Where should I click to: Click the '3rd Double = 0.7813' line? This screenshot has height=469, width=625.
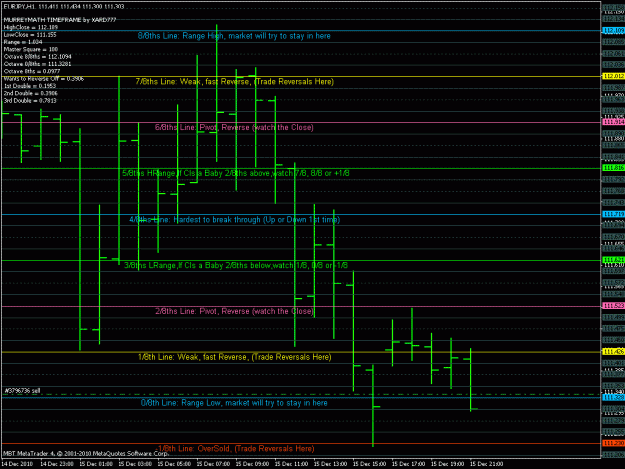tap(30, 100)
